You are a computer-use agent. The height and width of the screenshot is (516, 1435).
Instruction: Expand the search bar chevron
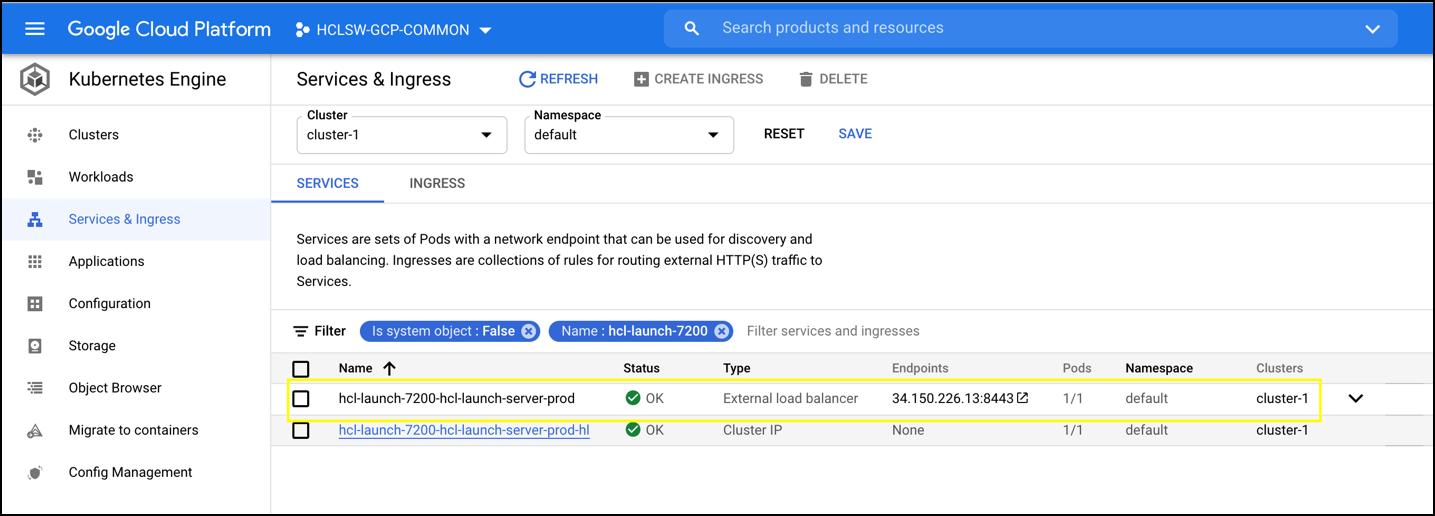click(1373, 29)
